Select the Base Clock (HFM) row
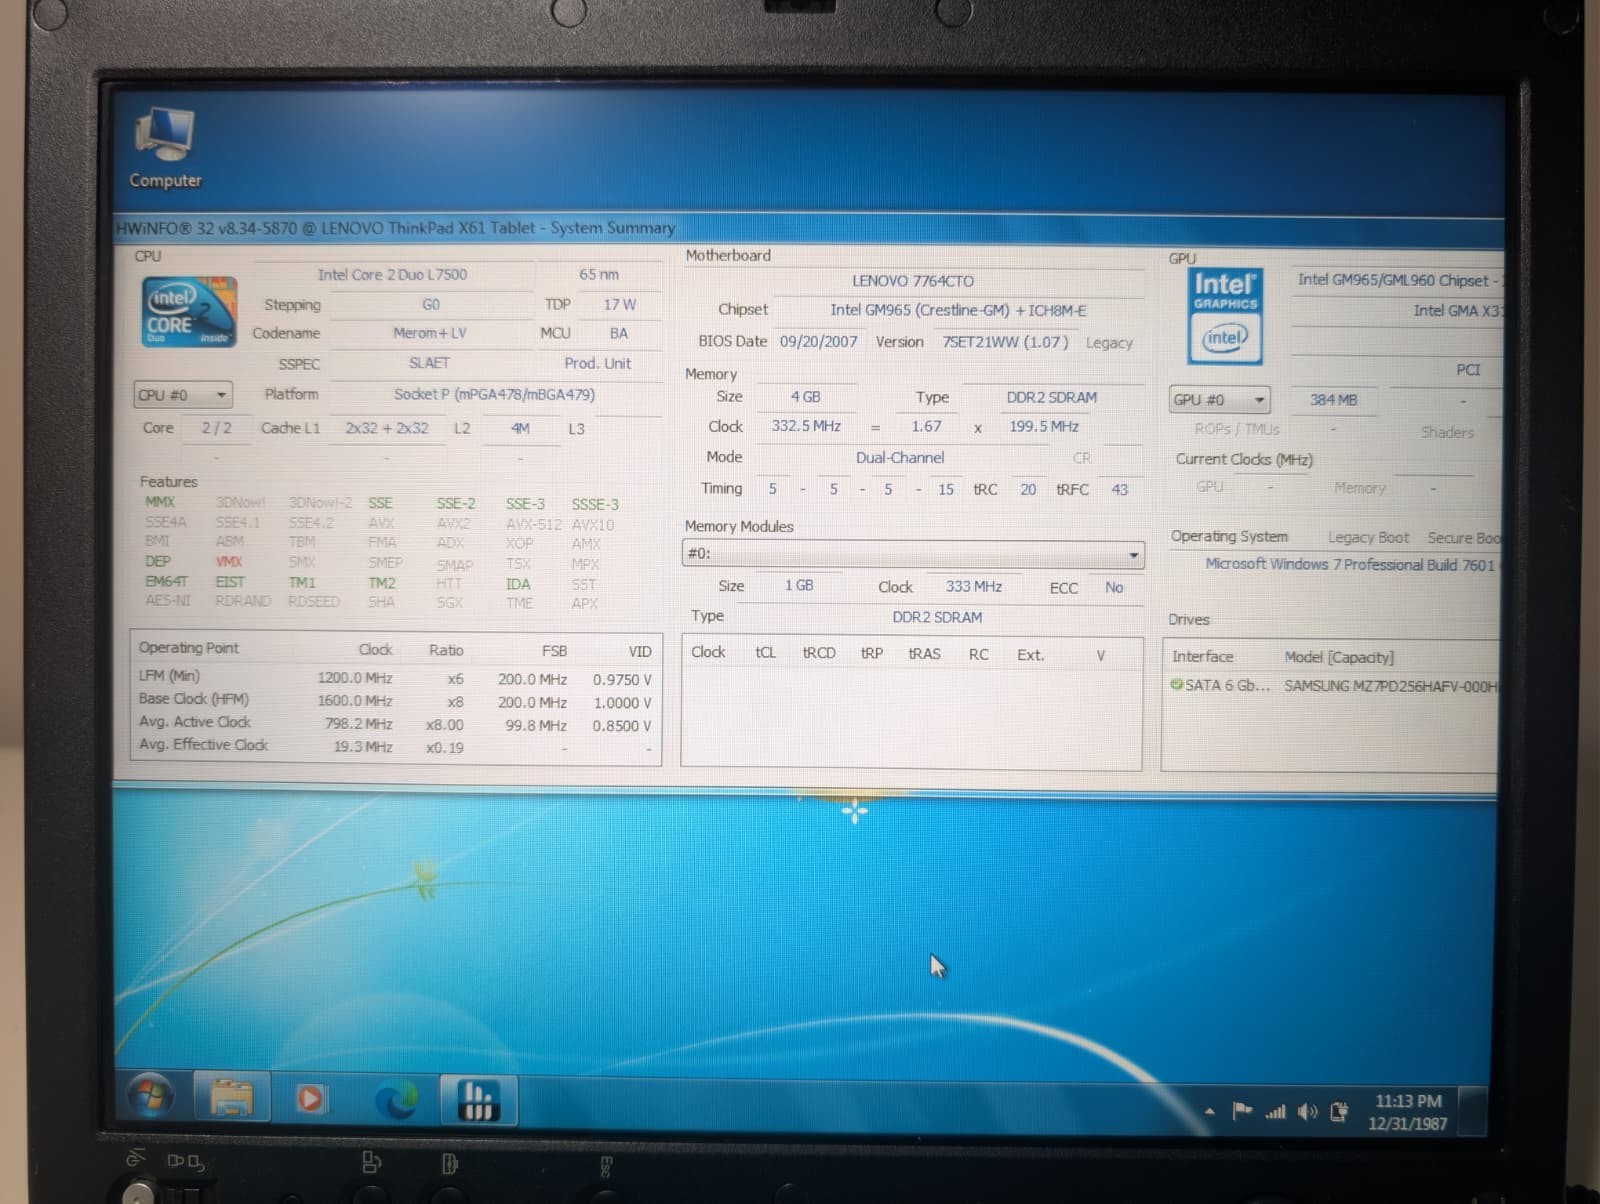 (395, 700)
